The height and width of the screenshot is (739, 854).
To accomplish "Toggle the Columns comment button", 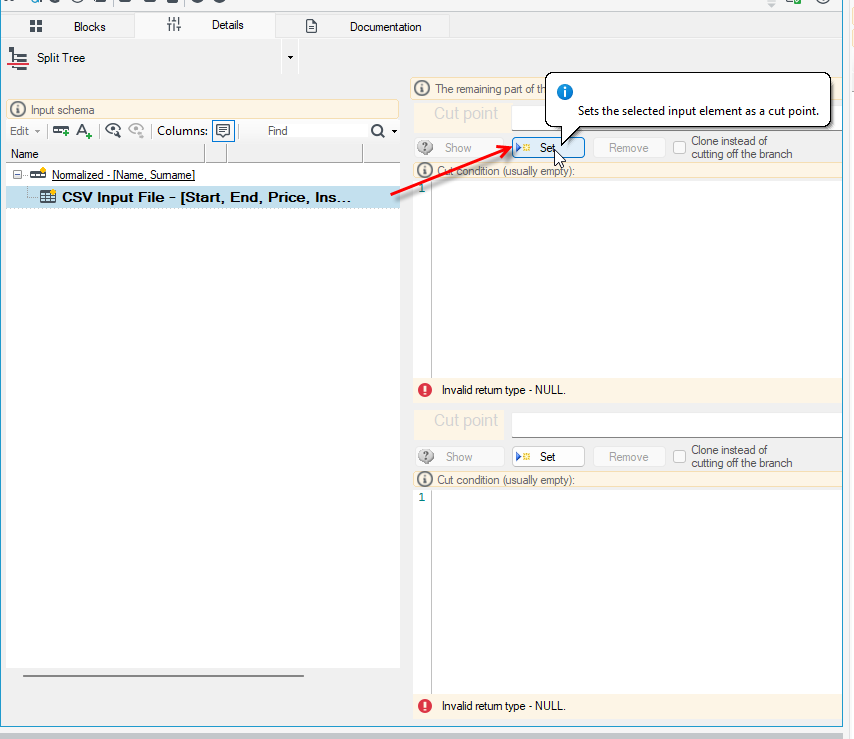I will (223, 131).
